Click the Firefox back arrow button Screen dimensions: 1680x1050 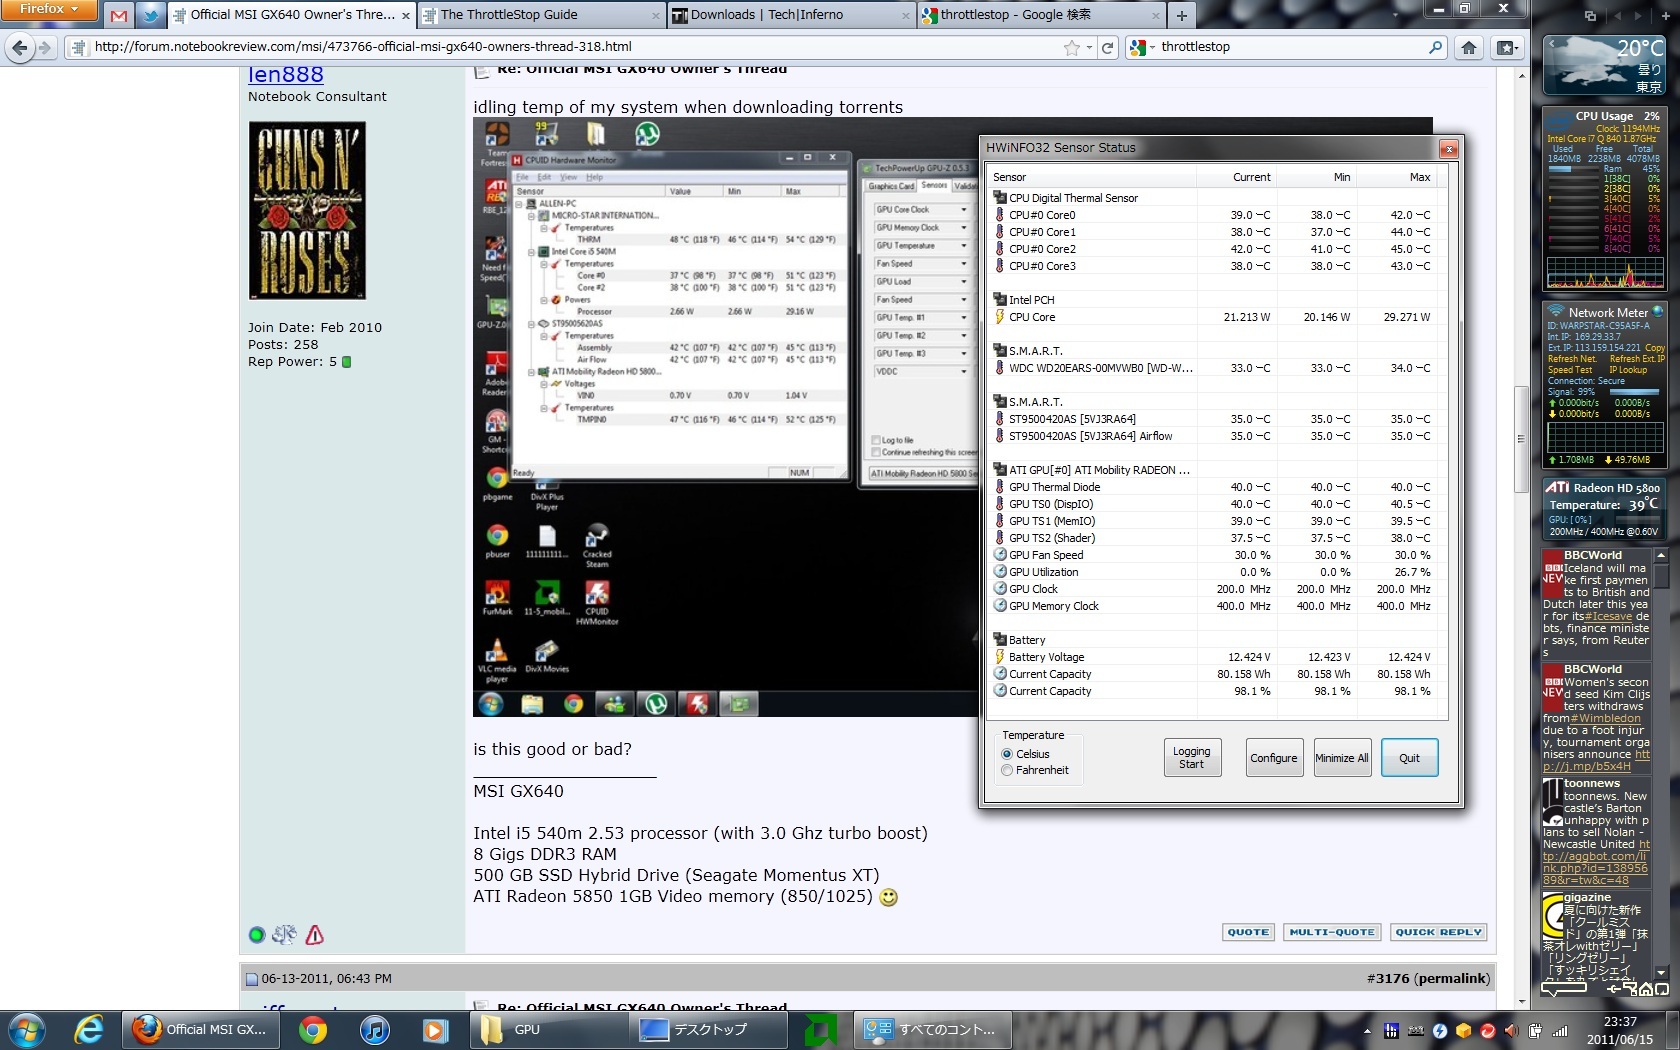[x=19, y=47]
